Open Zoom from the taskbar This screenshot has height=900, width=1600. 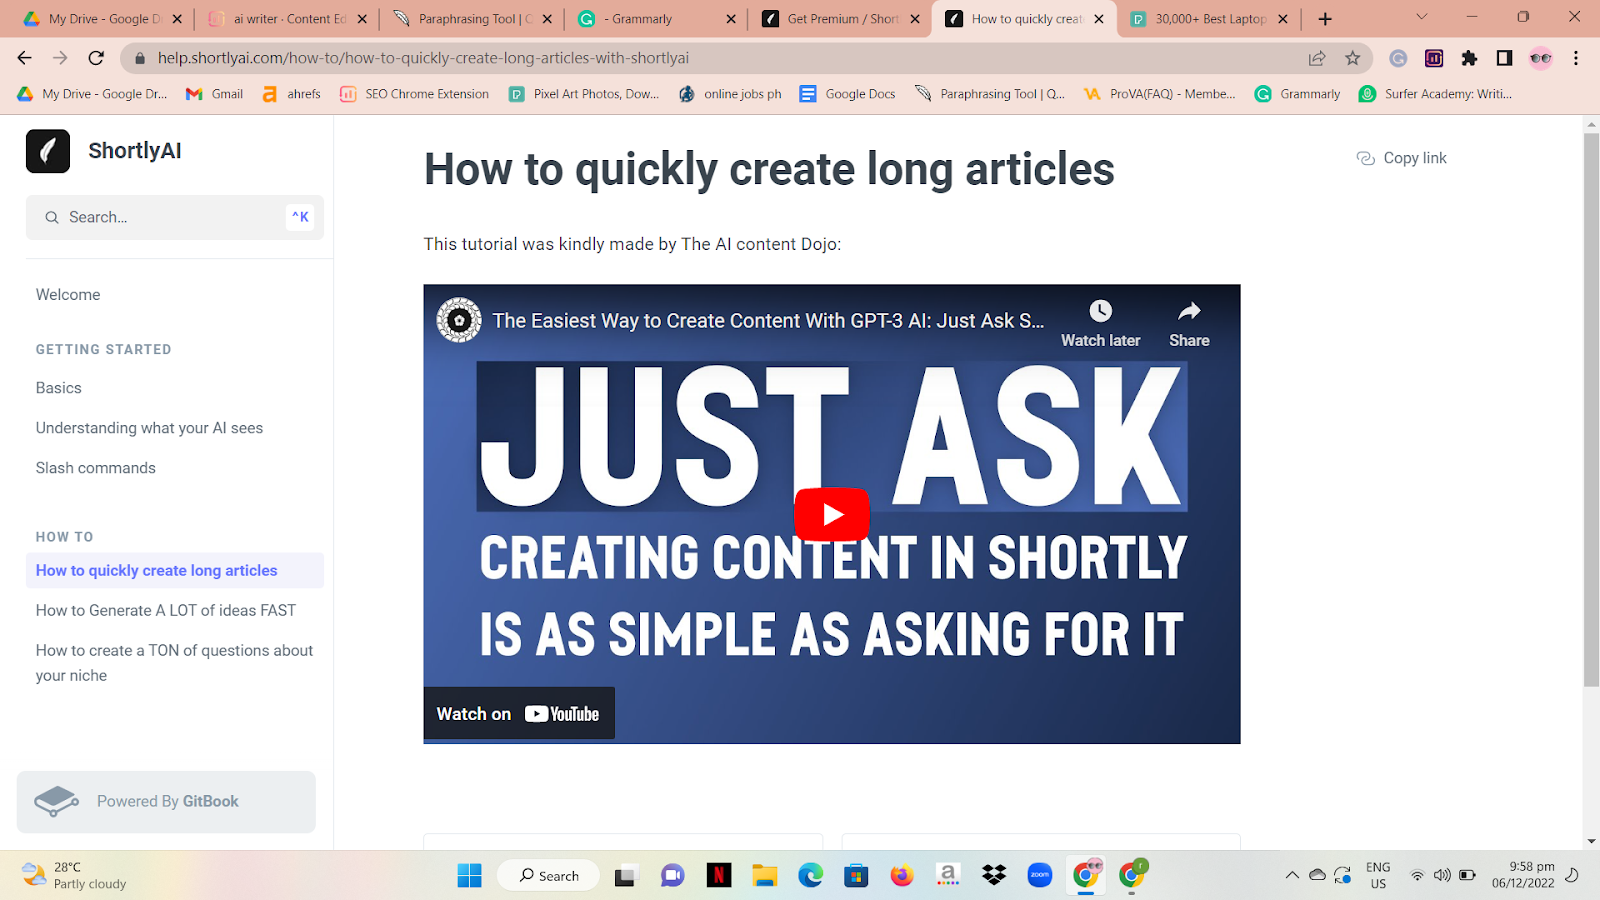(1040, 876)
